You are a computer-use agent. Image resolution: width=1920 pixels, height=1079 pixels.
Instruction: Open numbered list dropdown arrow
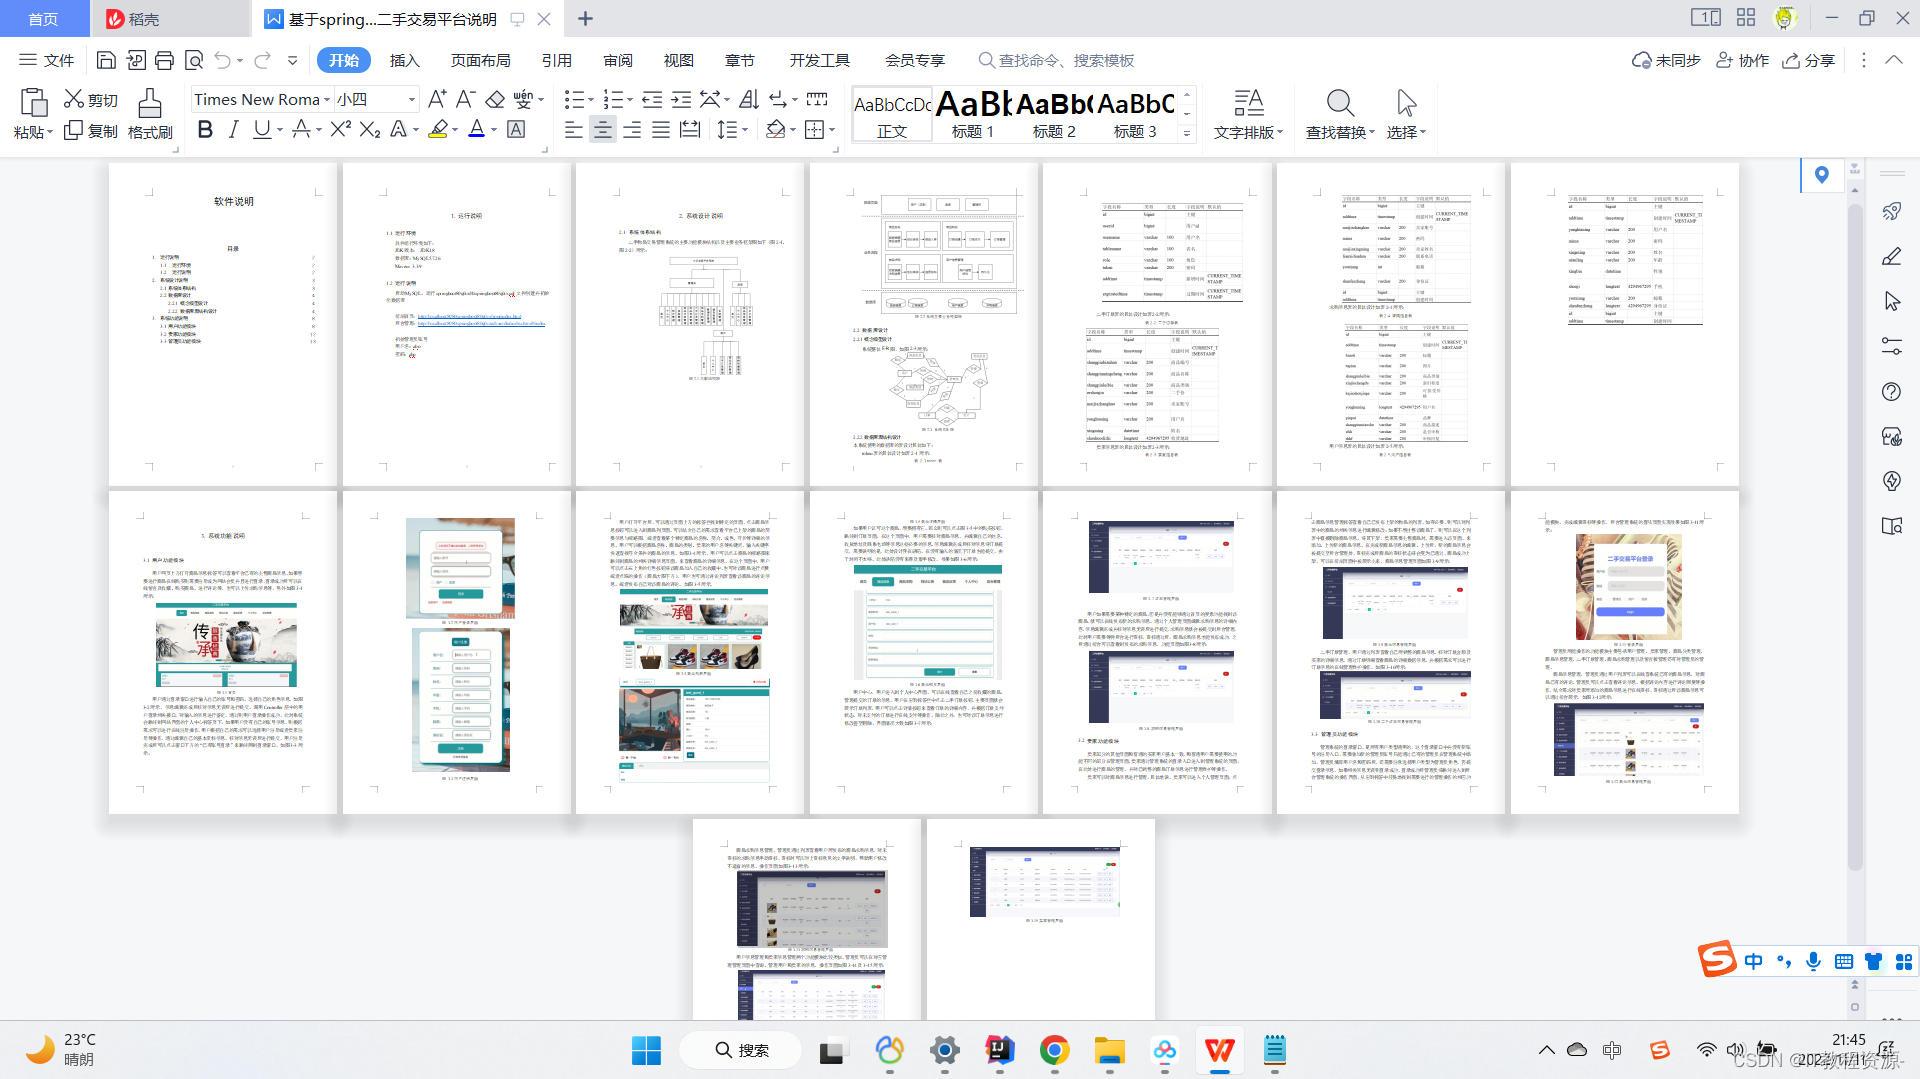pyautogui.click(x=631, y=99)
